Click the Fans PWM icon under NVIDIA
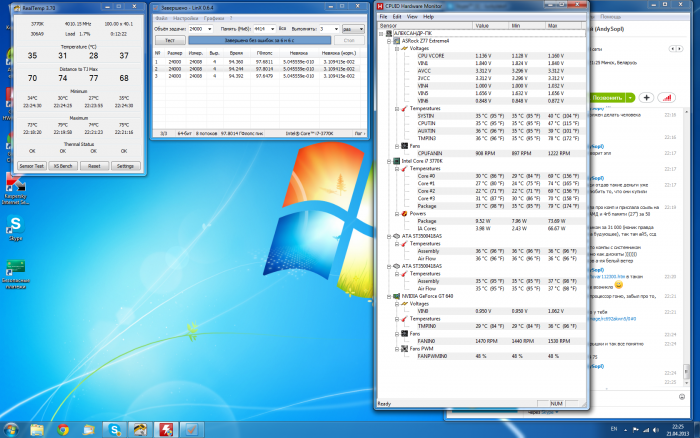 coord(404,349)
